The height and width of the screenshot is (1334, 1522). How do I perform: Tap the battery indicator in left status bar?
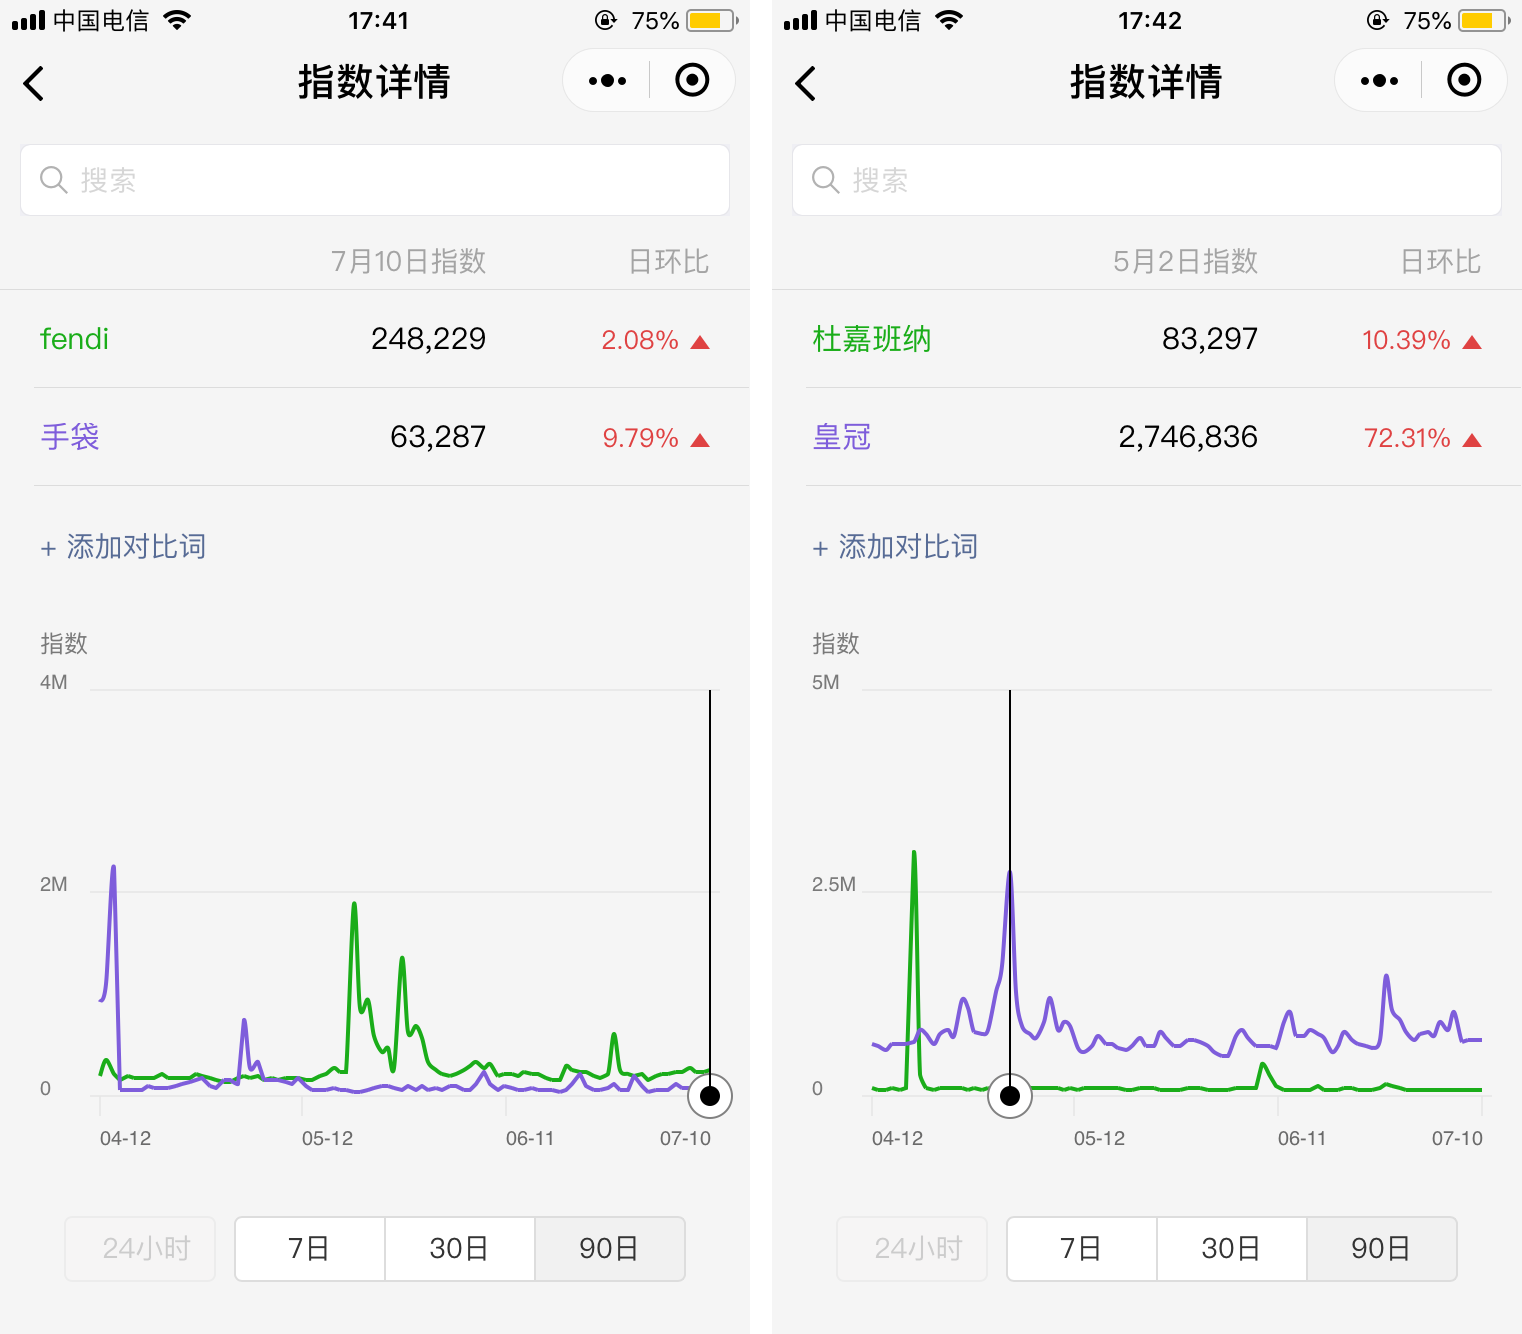[x=712, y=20]
